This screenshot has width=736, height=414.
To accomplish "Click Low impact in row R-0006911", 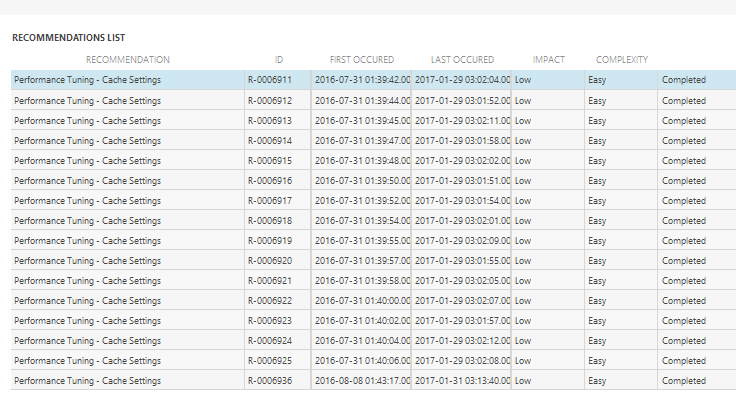I will pyautogui.click(x=523, y=80).
